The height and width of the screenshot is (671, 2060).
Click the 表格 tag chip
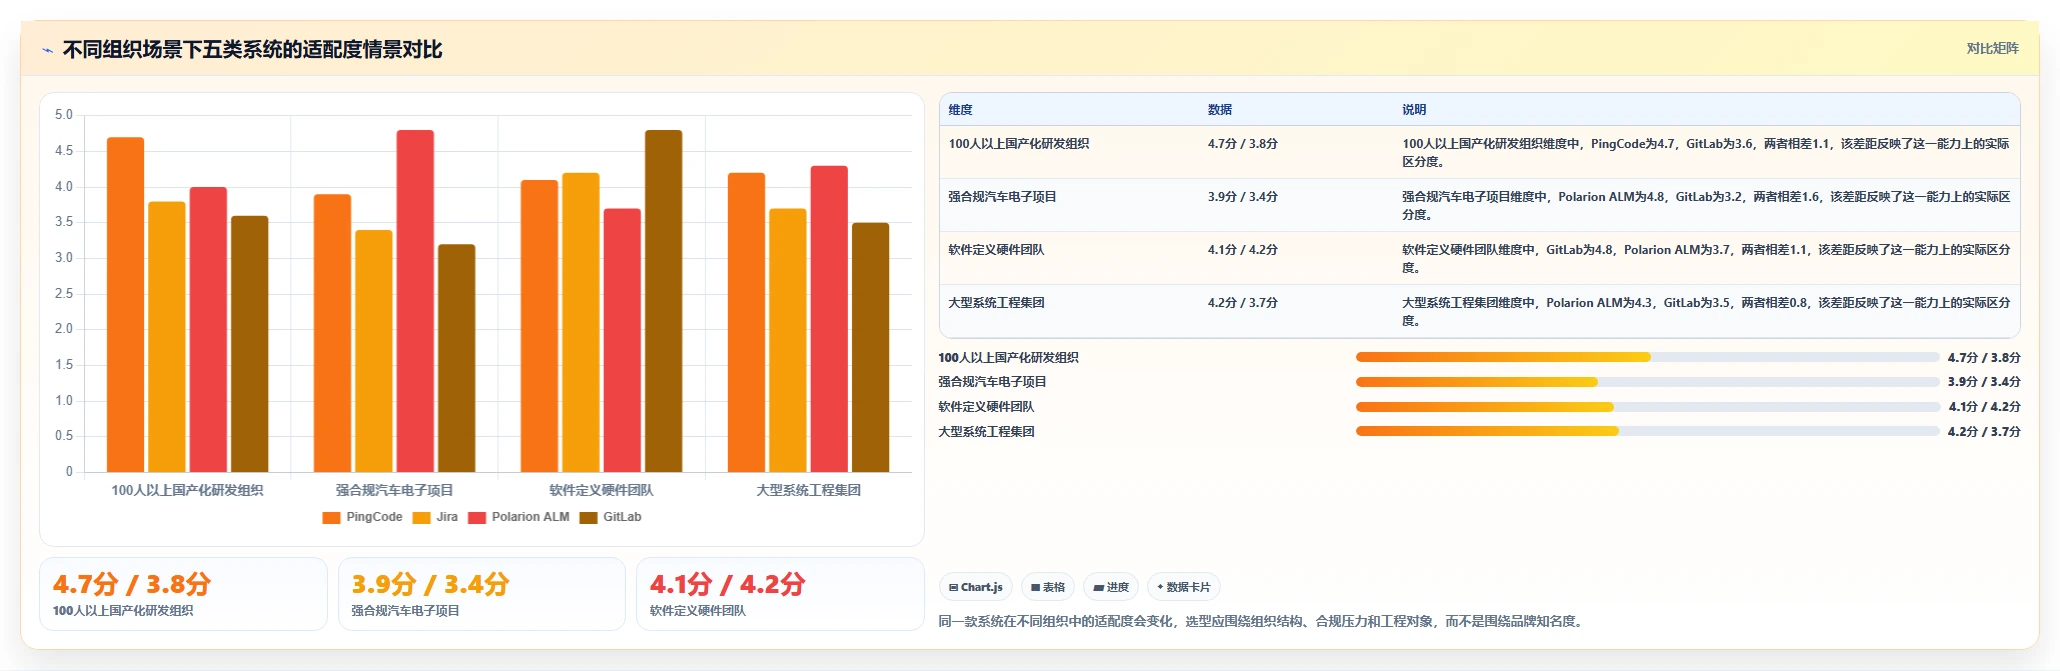coord(1047,587)
